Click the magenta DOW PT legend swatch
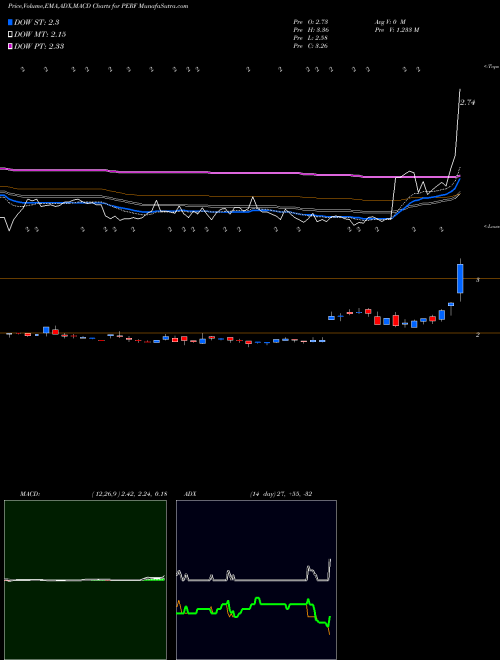The height and width of the screenshot is (660, 500). [10, 46]
